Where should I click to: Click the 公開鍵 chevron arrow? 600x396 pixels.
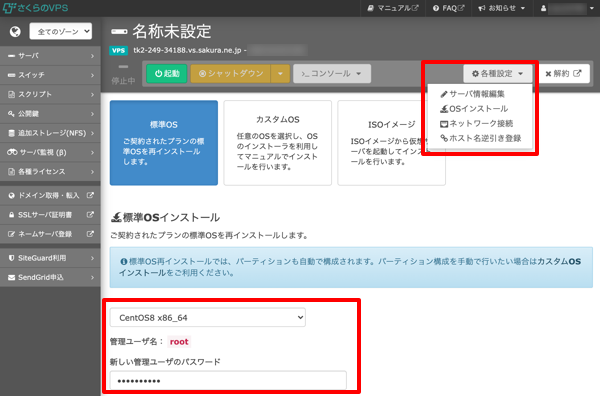[92, 114]
